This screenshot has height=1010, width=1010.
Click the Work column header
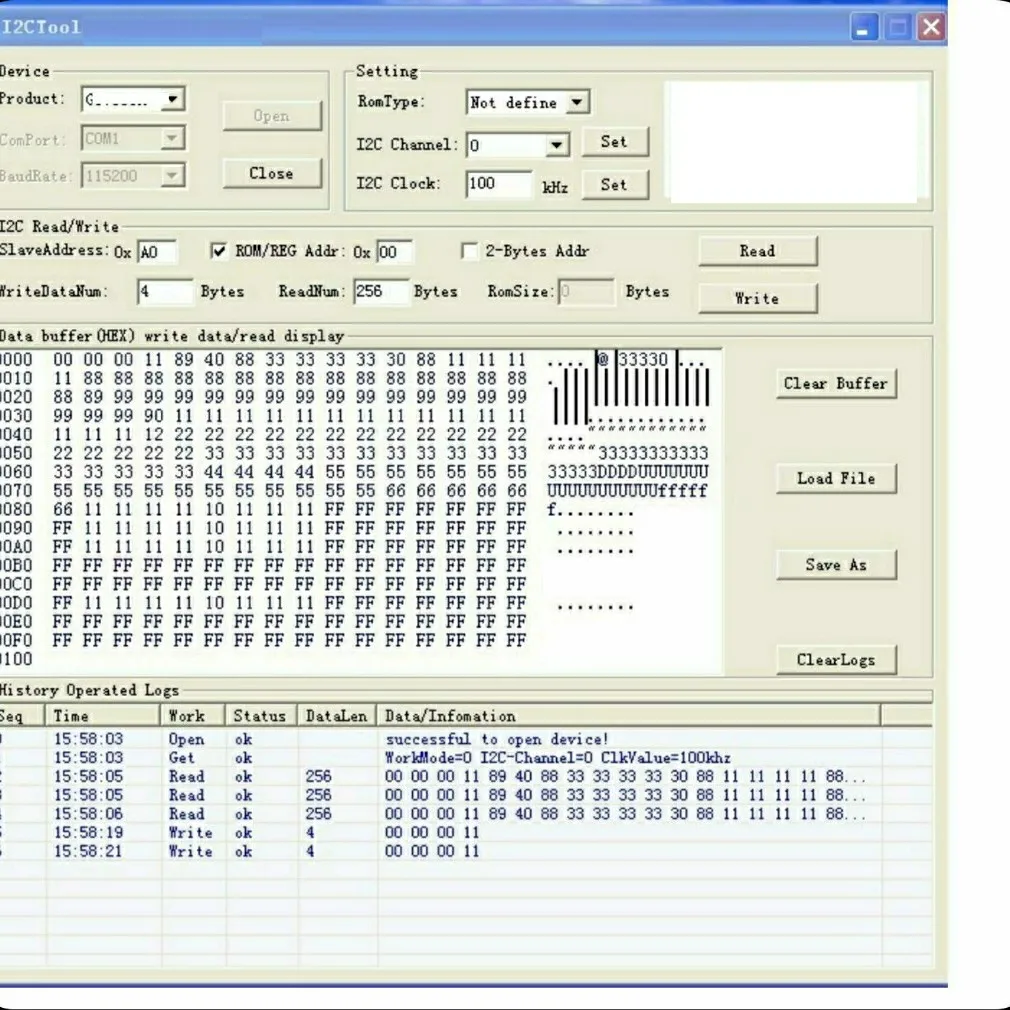click(x=193, y=716)
